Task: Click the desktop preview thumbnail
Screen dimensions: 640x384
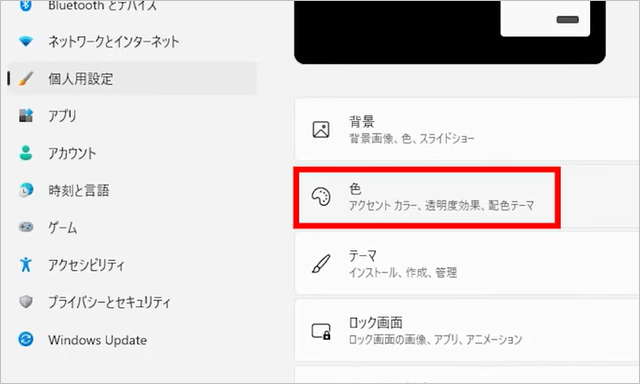Action: tap(450, 32)
